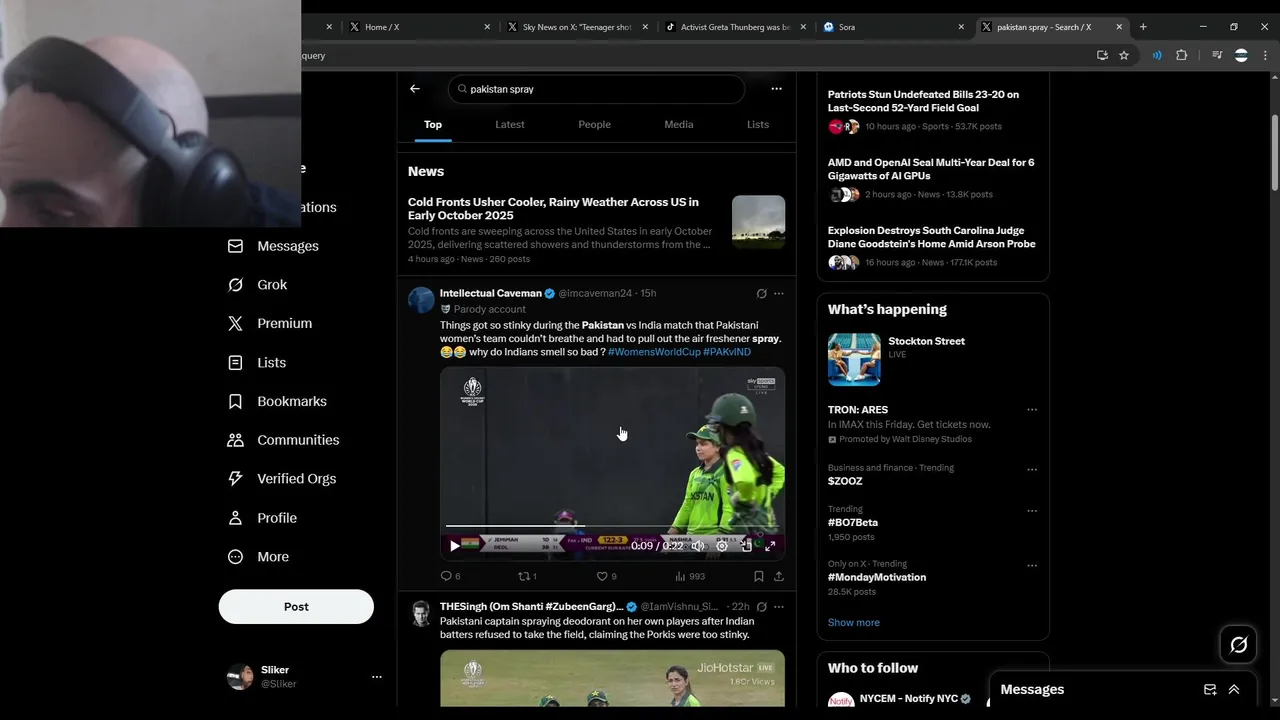Screen dimensions: 1280x720
Task: Switch to the Media tab
Action: [679, 125]
